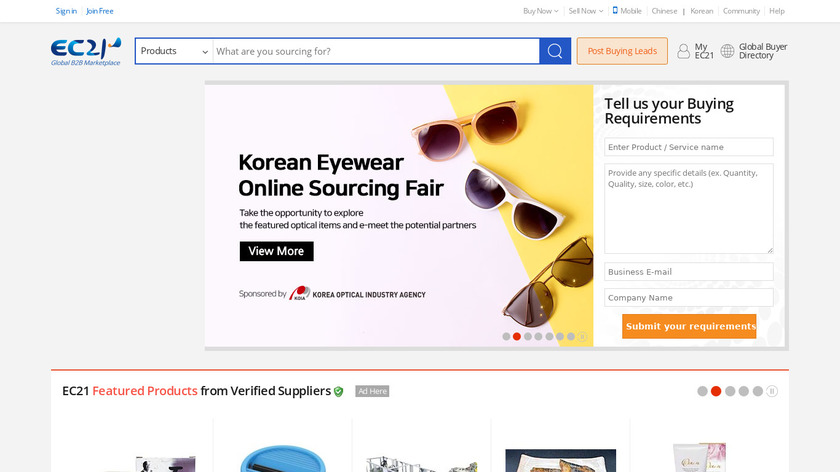
Task: Click the Featured Products red heading text
Action: point(145,391)
